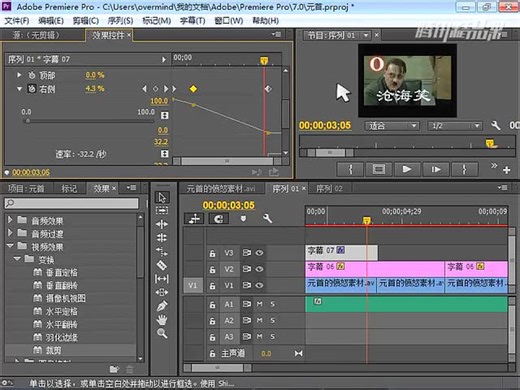Collapse the 视频效果 folder
The image size is (520, 390).
click(10, 246)
